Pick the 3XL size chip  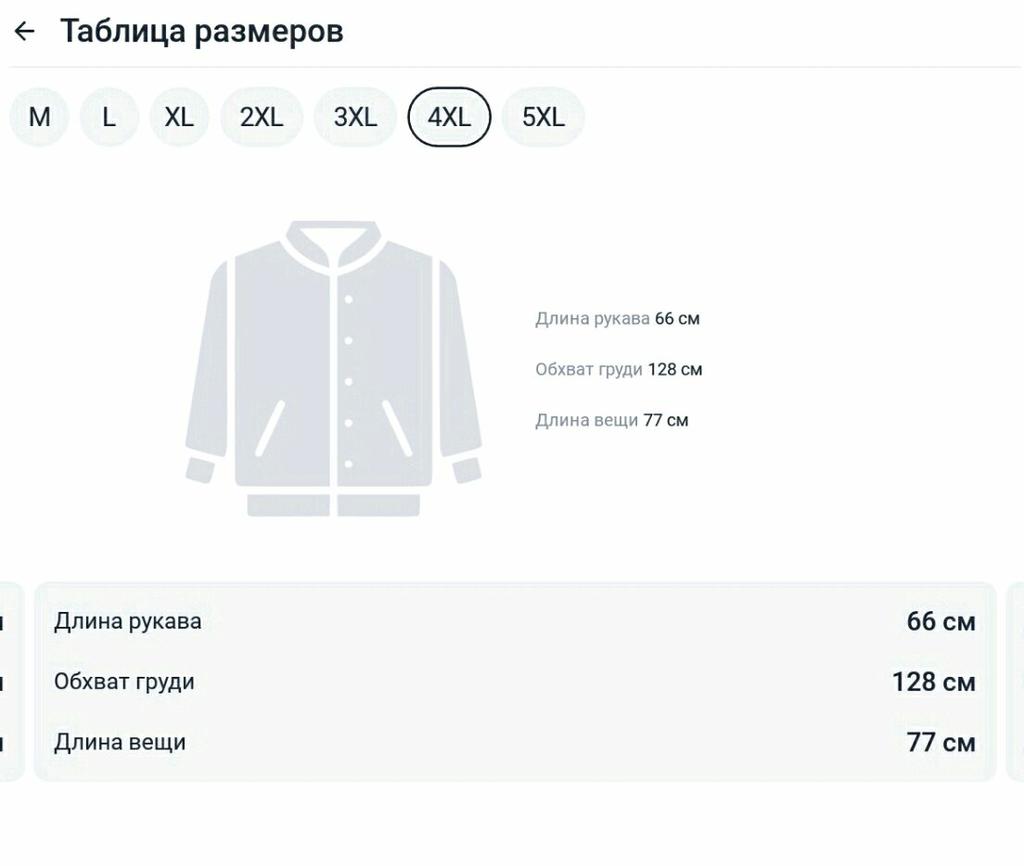(355, 117)
